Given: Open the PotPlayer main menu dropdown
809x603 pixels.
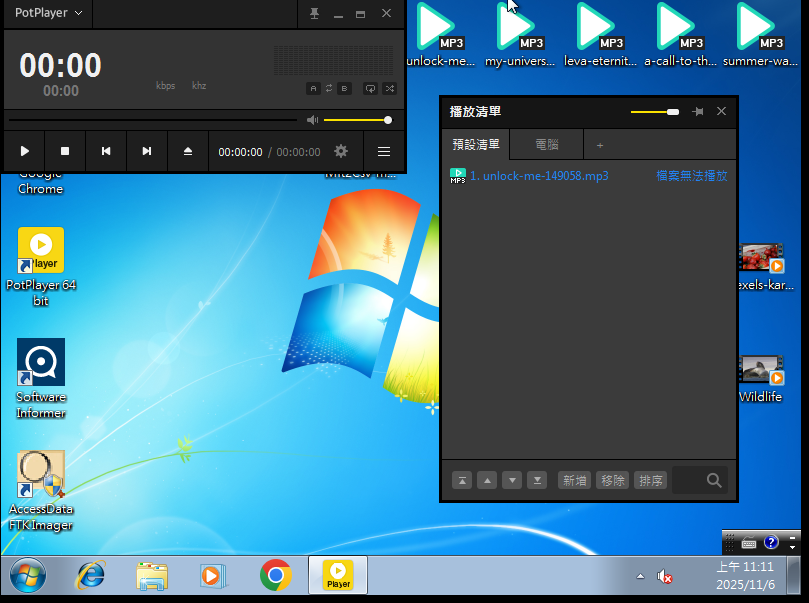Looking at the screenshot, I should point(48,13).
